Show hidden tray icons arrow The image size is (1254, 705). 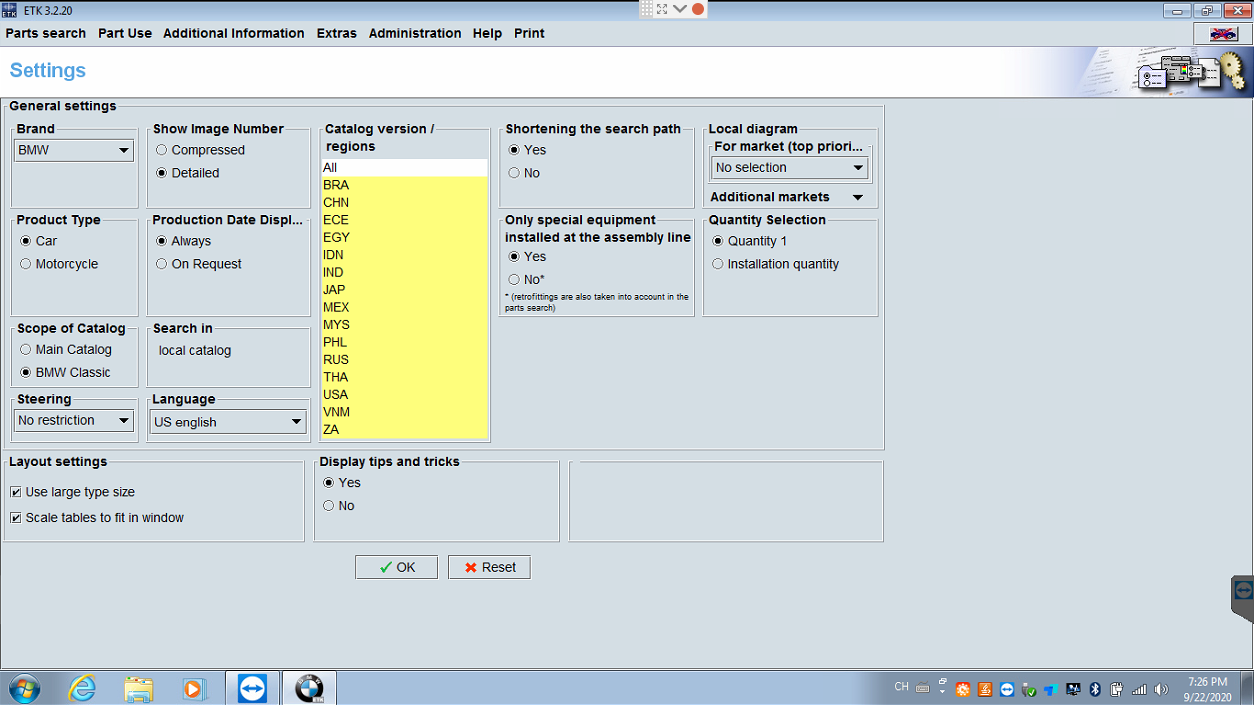pyautogui.click(x=942, y=690)
